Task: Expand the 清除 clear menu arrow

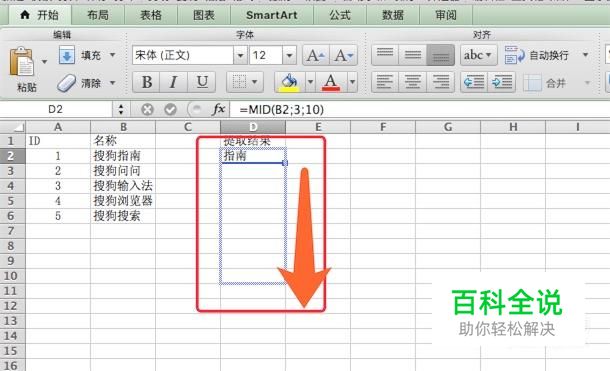Action: (112, 83)
